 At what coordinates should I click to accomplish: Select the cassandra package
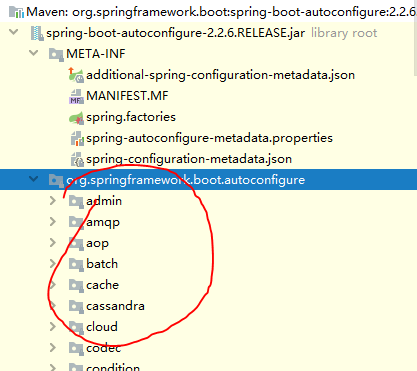point(115,306)
